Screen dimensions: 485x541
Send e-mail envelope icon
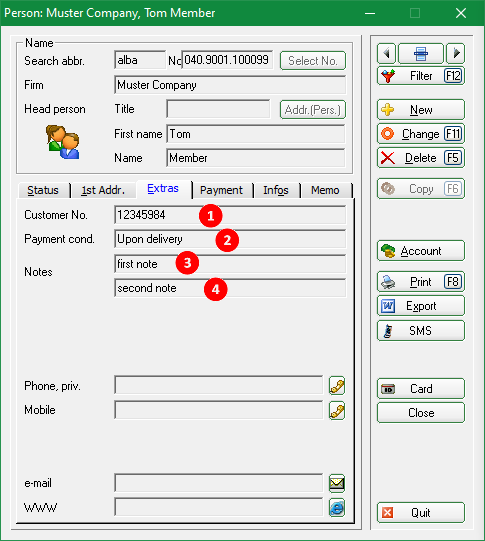337,483
